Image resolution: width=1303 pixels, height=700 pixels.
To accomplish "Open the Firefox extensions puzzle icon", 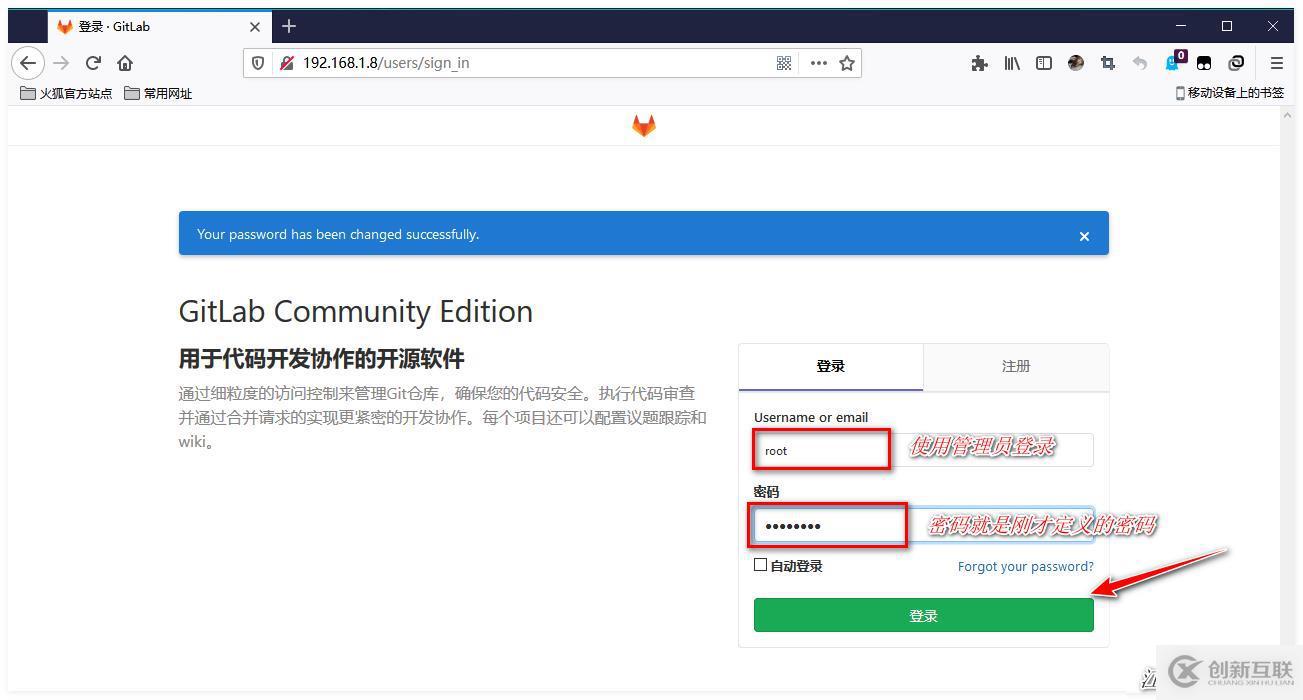I will pyautogui.click(x=979, y=62).
